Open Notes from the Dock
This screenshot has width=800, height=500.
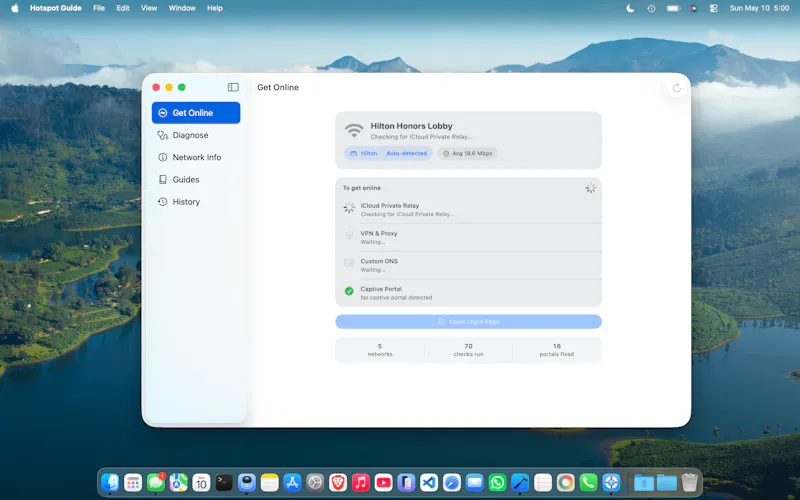coord(269,482)
